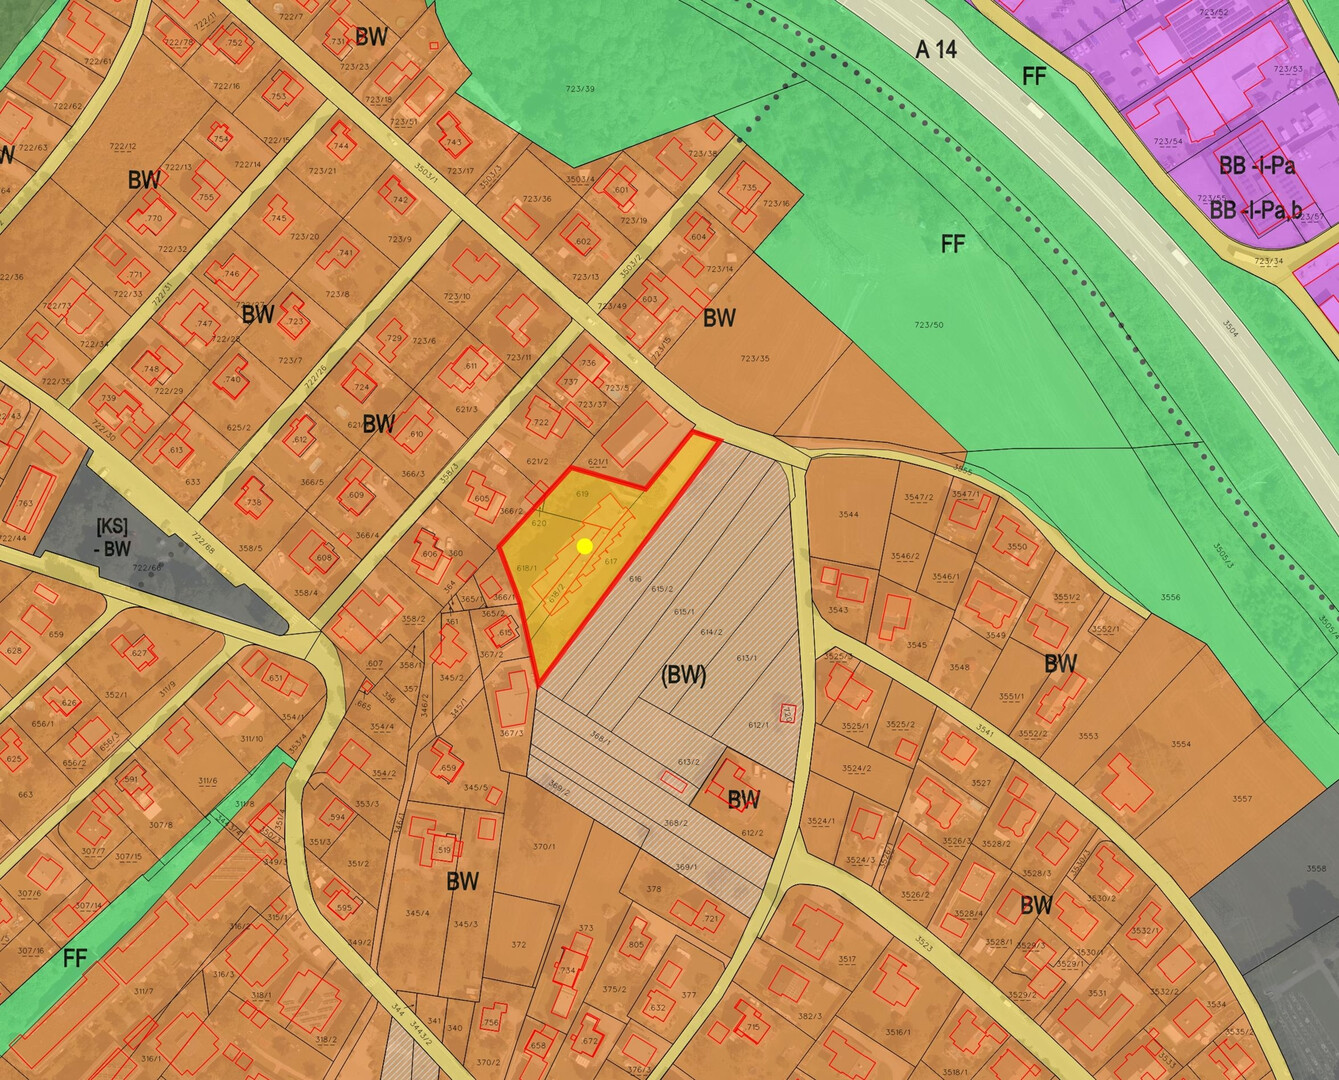Image resolution: width=1339 pixels, height=1080 pixels.
Task: Select the BB -I-Pa purple zone label
Action: click(1256, 165)
